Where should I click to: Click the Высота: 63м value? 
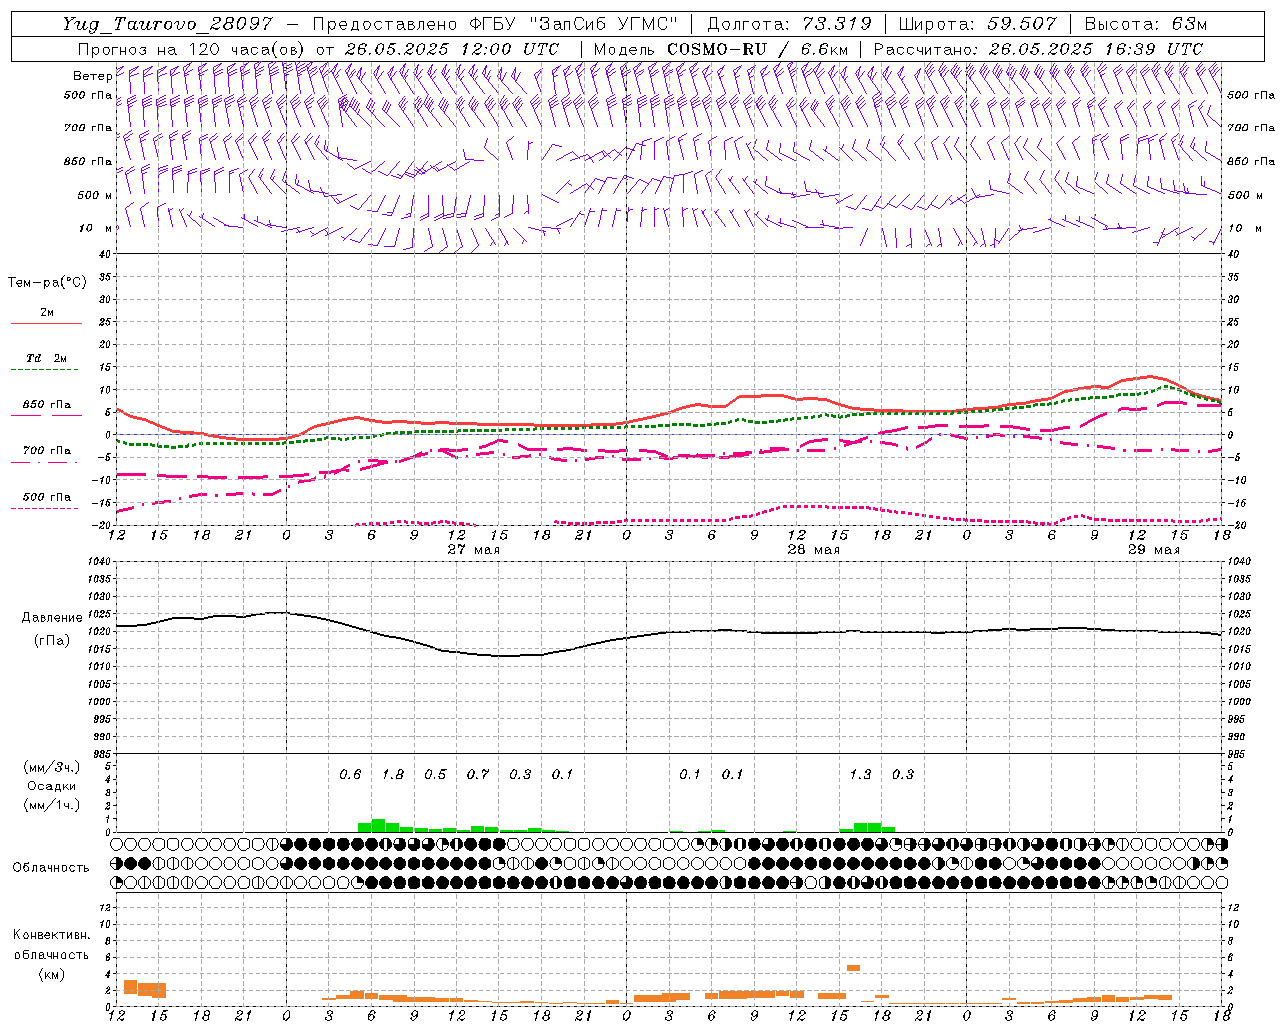(1144, 24)
